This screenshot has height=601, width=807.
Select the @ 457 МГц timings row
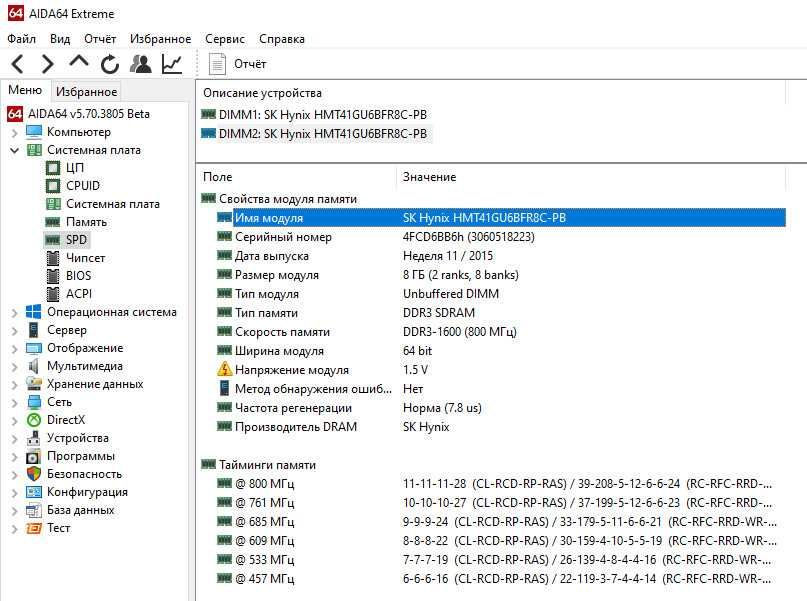(x=501, y=579)
